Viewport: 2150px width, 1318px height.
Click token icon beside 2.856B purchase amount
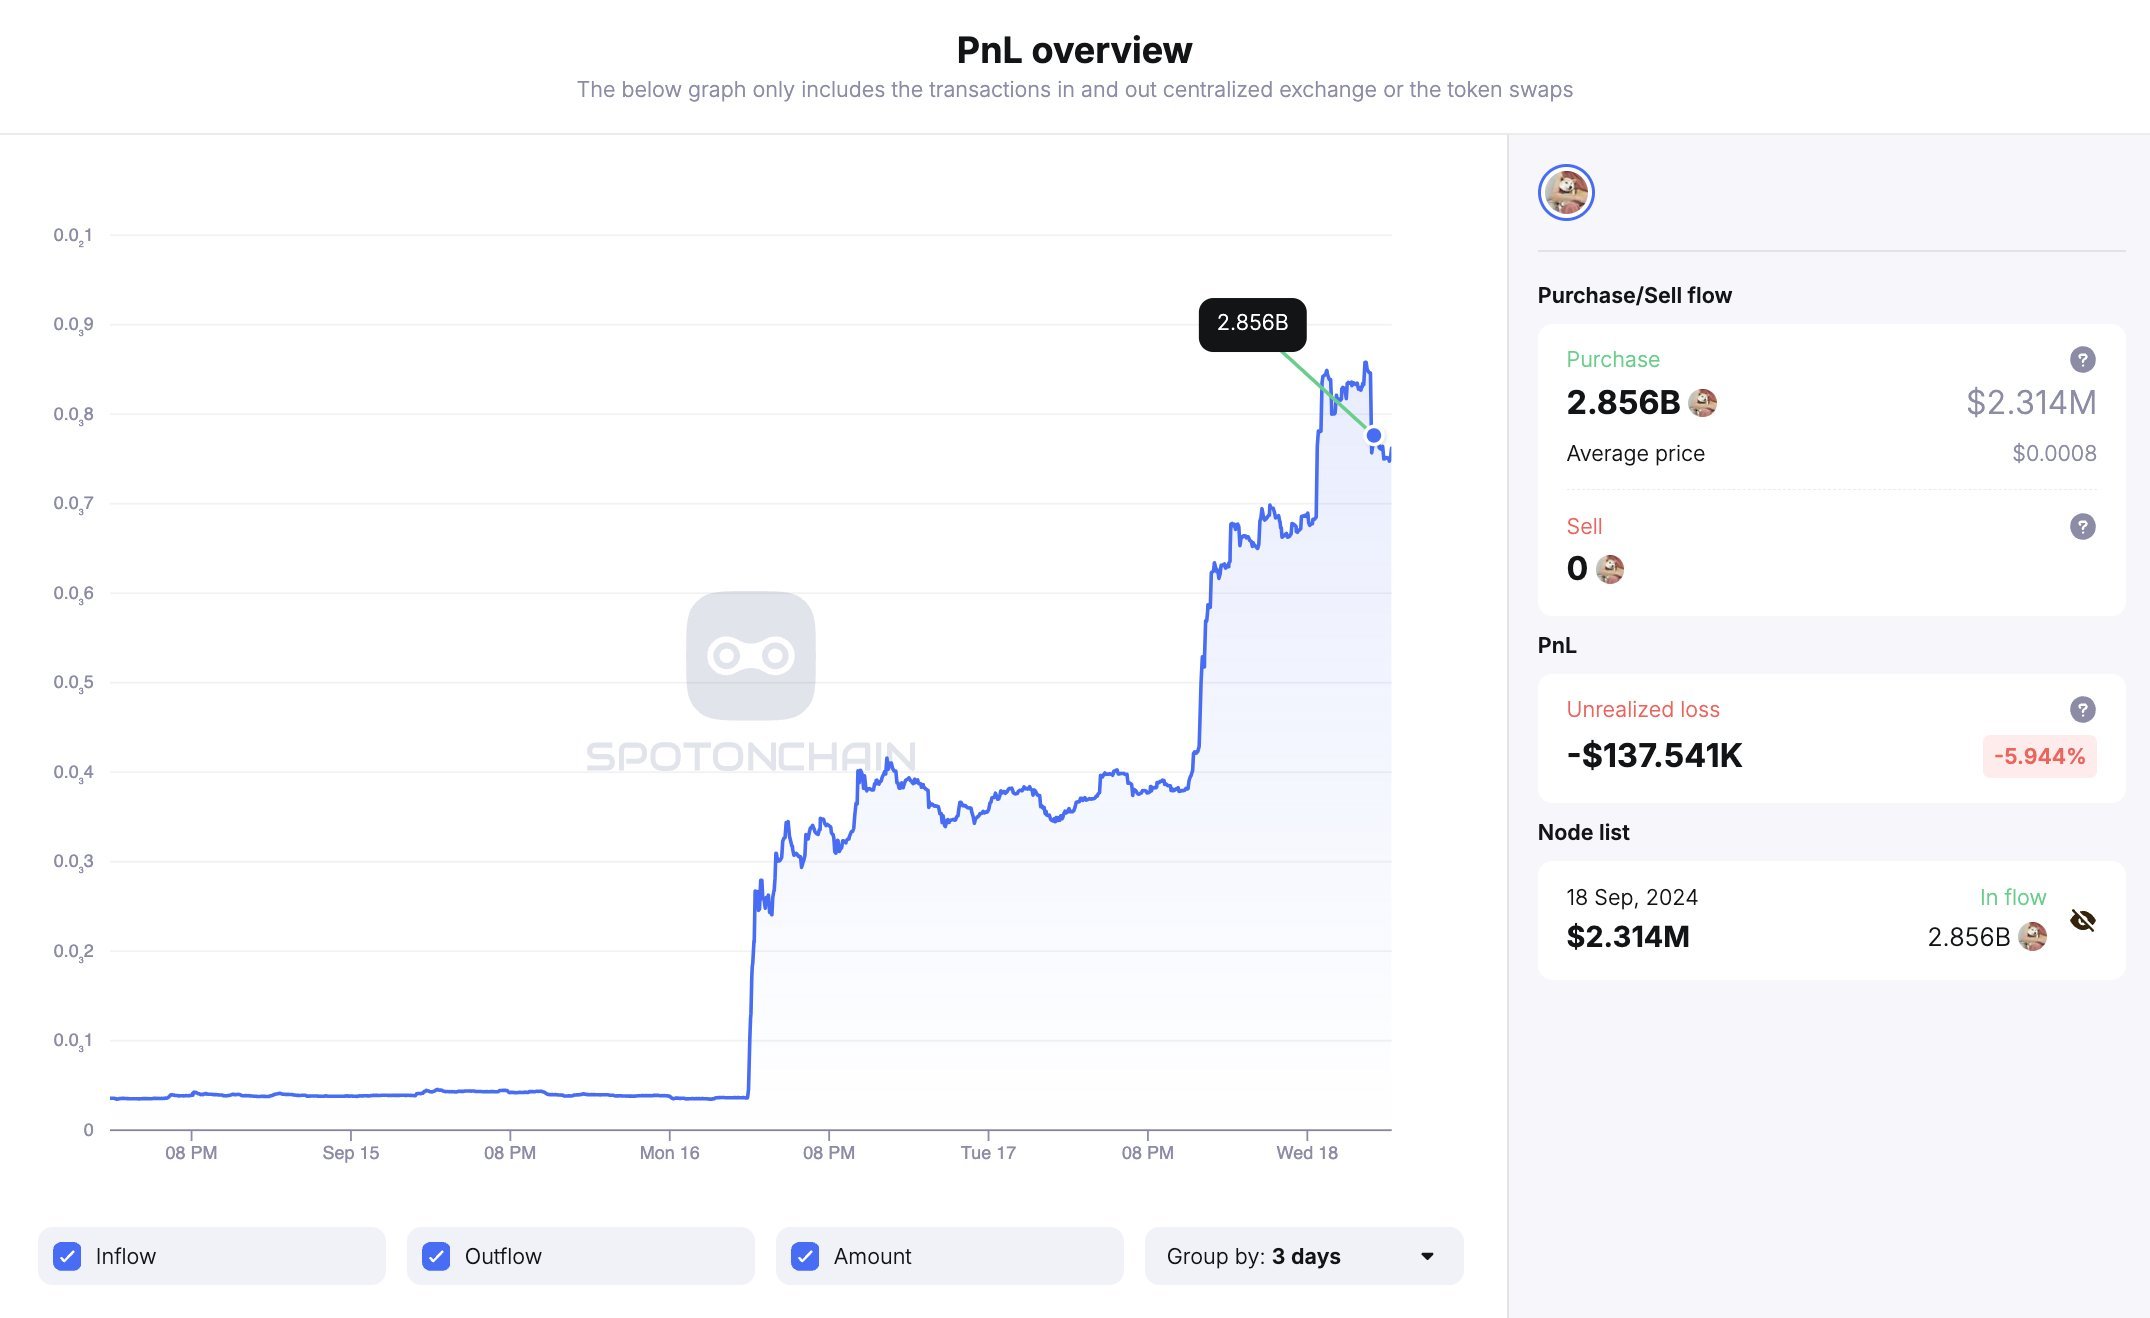1702,403
